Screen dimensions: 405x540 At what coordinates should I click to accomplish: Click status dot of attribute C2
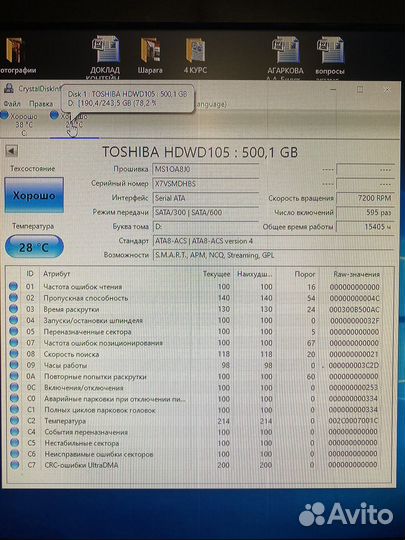tap(14, 420)
